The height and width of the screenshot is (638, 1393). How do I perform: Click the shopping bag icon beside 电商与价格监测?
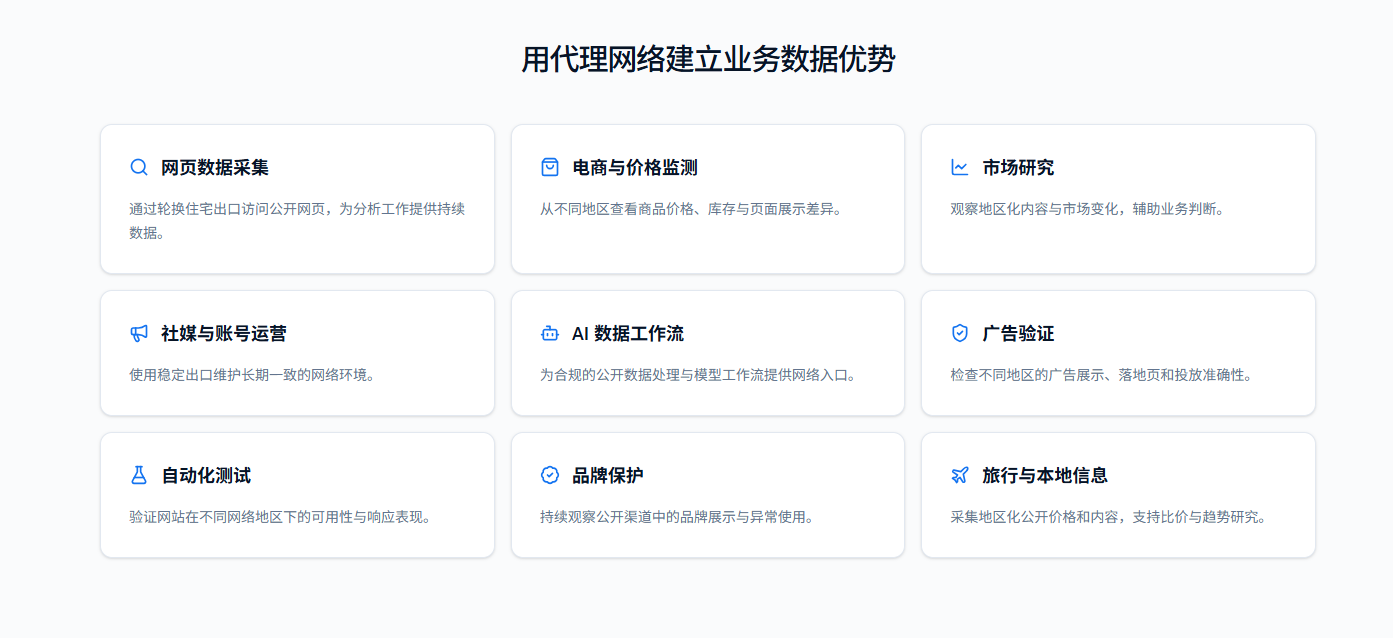tap(550, 167)
